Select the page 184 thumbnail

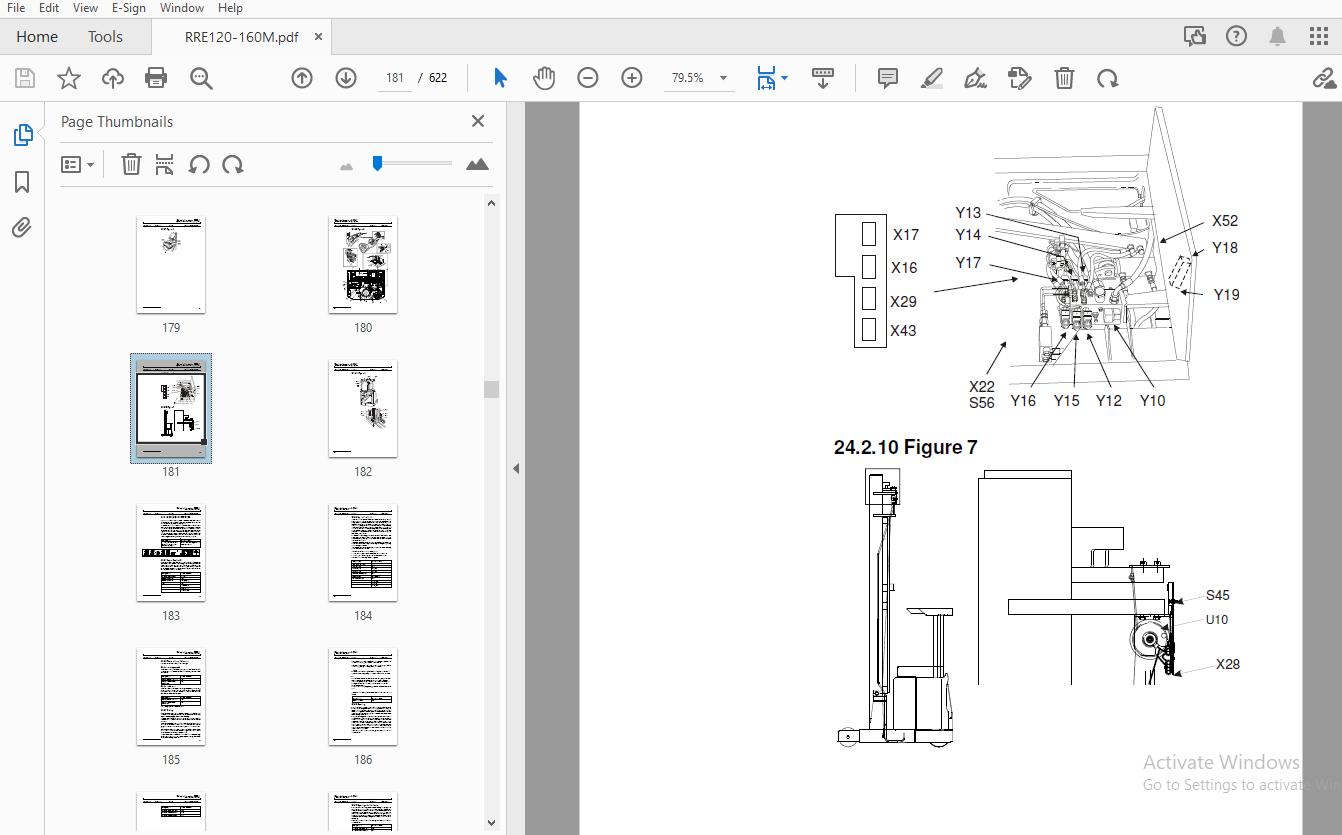363,553
